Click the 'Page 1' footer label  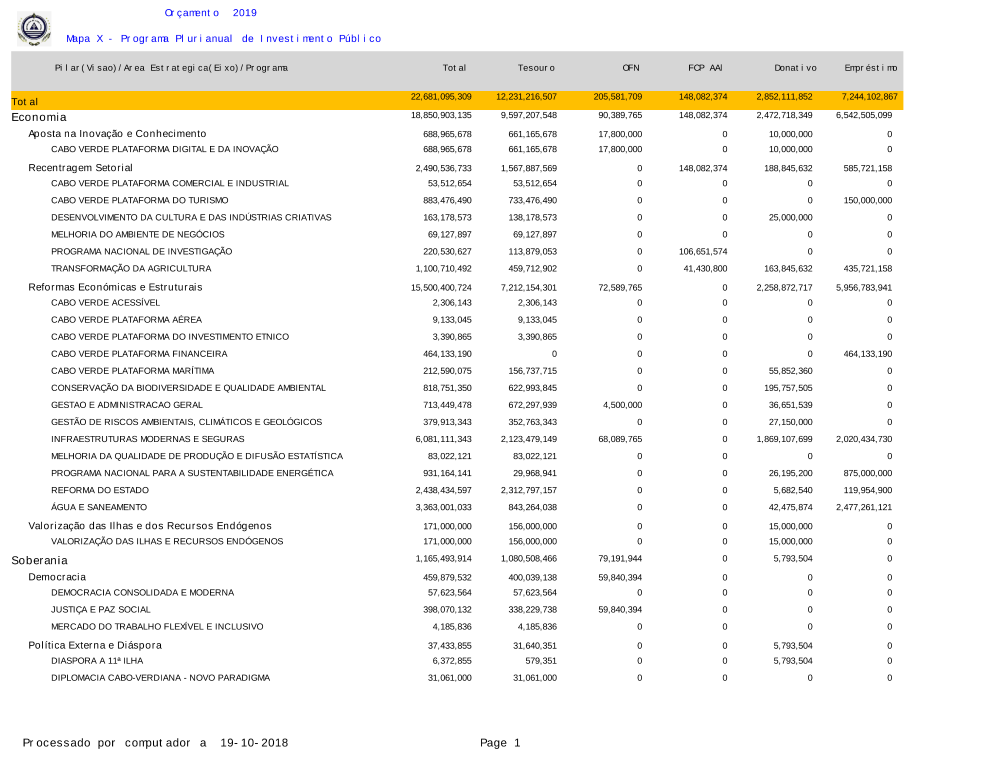pyautogui.click(x=500, y=743)
